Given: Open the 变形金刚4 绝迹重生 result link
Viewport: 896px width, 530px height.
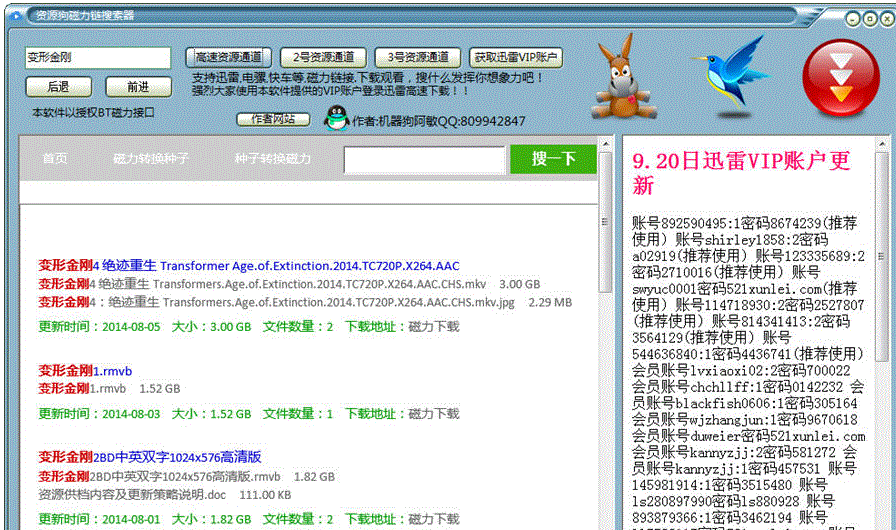Looking at the screenshot, I should coord(248,266).
